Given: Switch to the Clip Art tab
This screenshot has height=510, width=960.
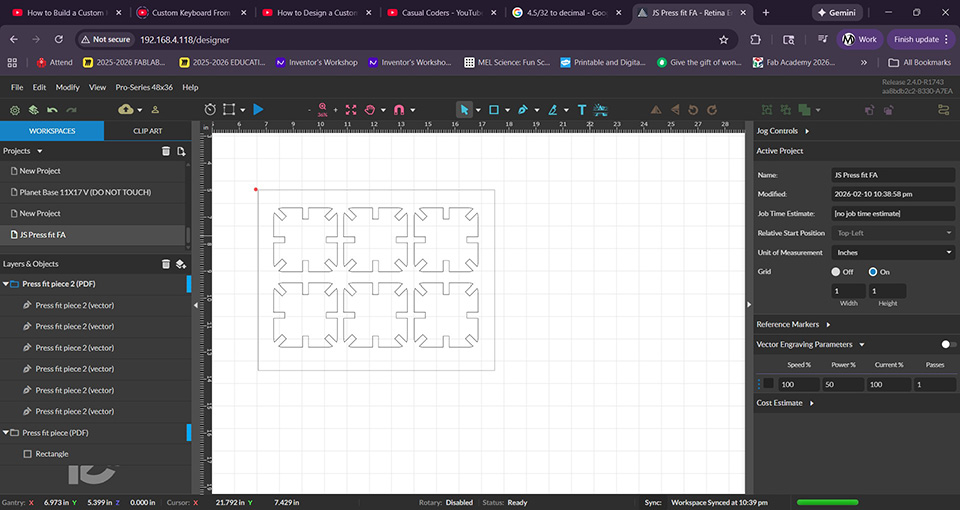Looking at the screenshot, I should click(x=147, y=131).
